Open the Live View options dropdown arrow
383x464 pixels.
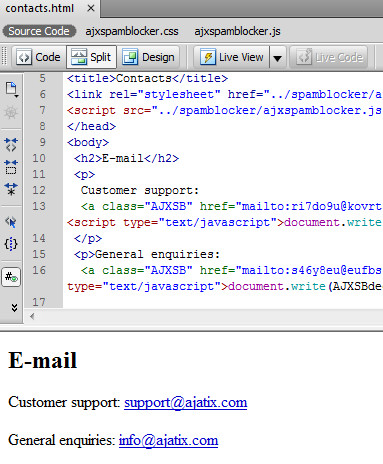[277, 58]
